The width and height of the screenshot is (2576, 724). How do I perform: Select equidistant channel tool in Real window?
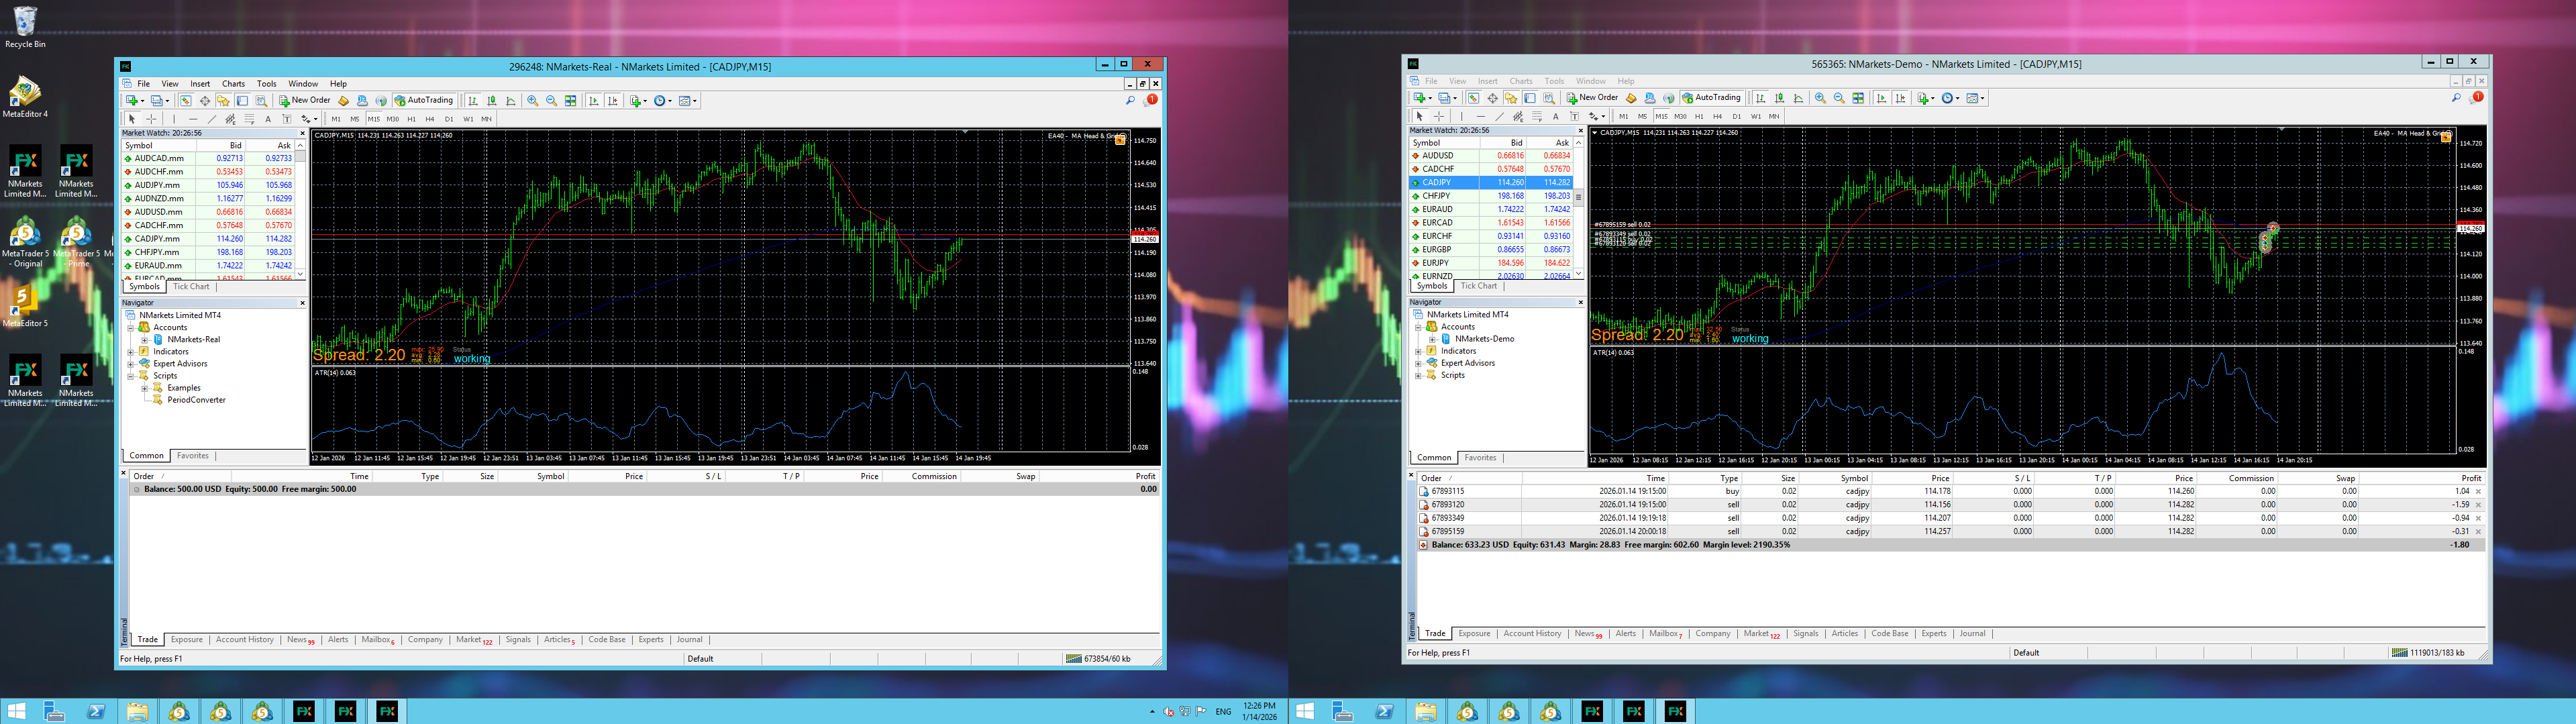point(231,119)
